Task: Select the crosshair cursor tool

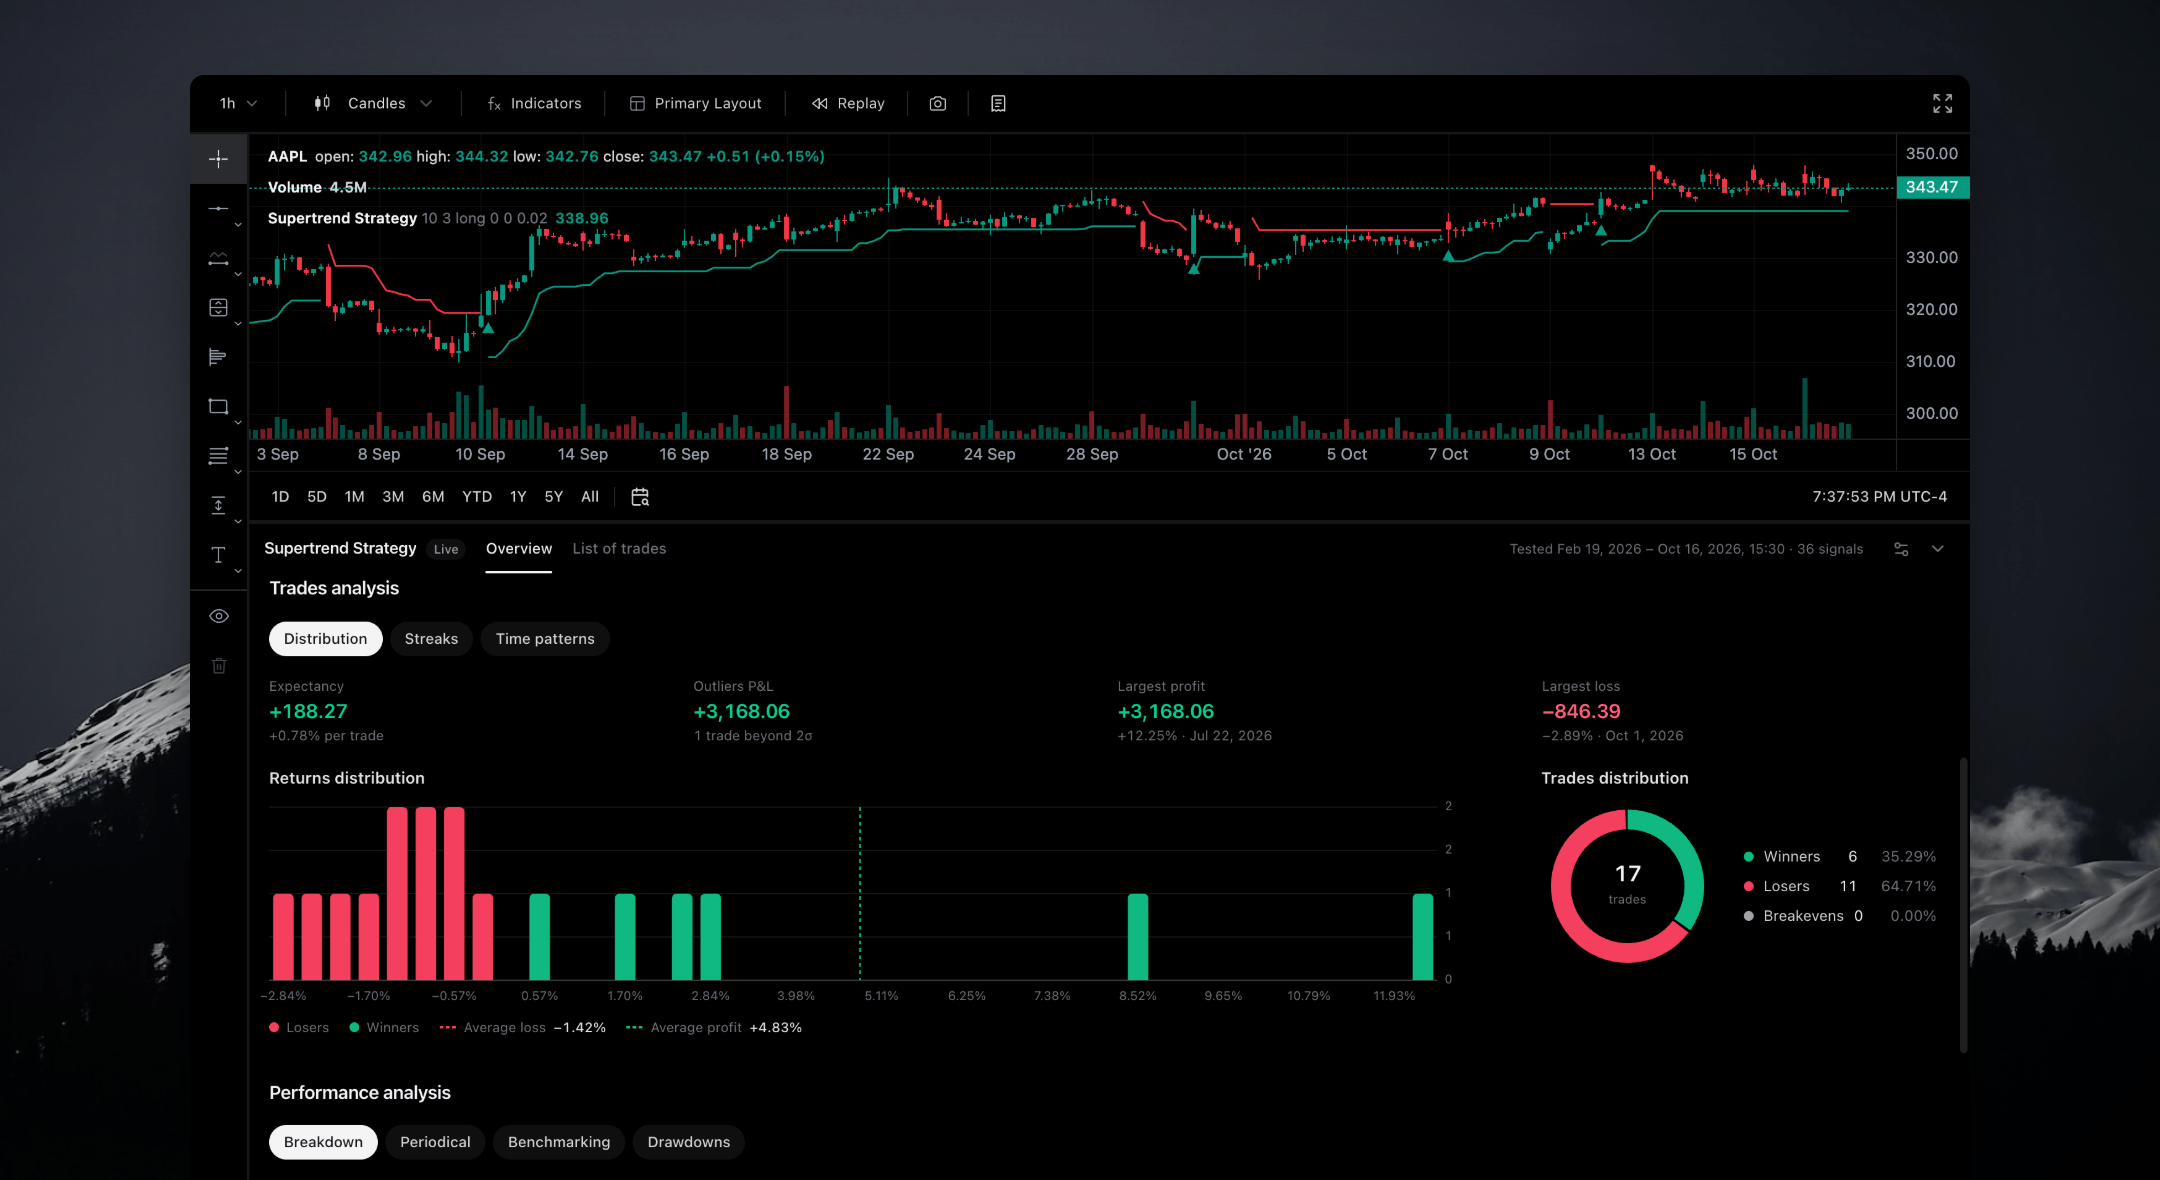Action: click(218, 159)
